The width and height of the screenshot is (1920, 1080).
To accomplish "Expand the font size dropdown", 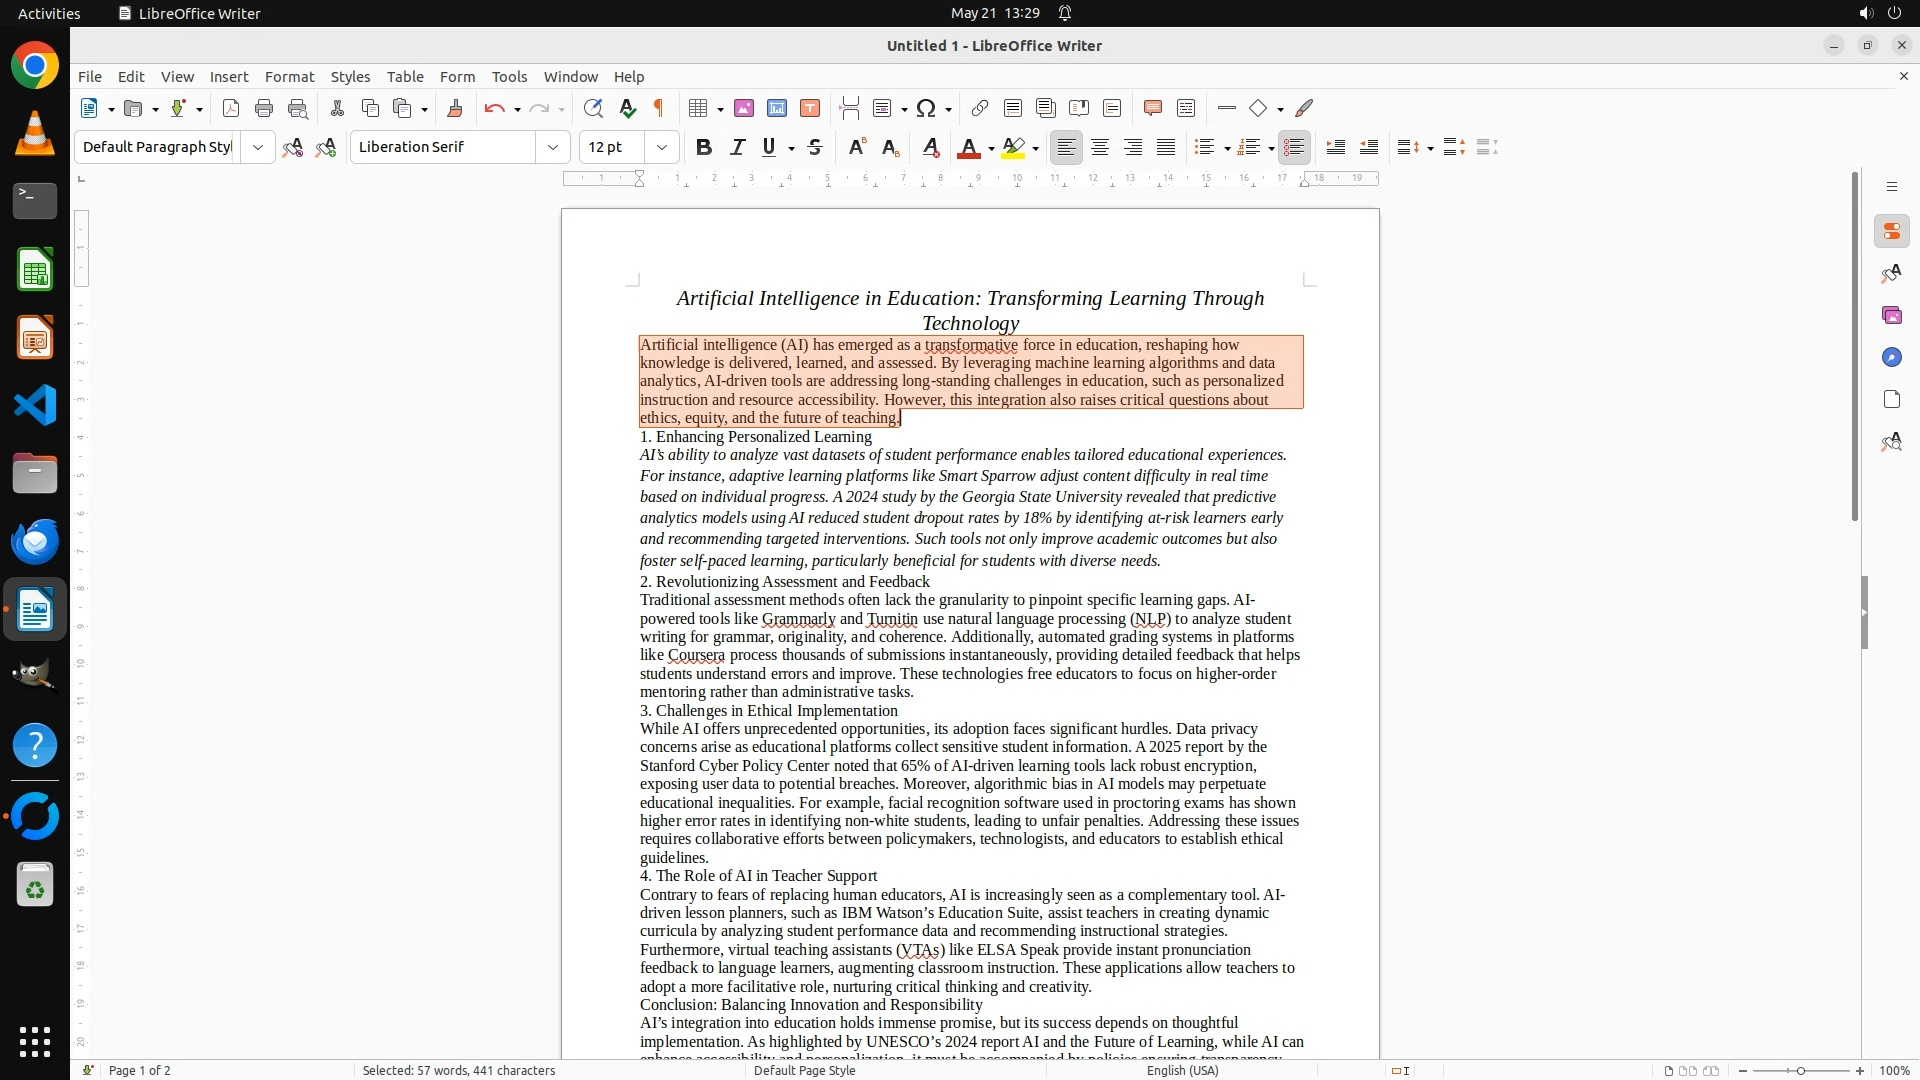I will tap(661, 147).
